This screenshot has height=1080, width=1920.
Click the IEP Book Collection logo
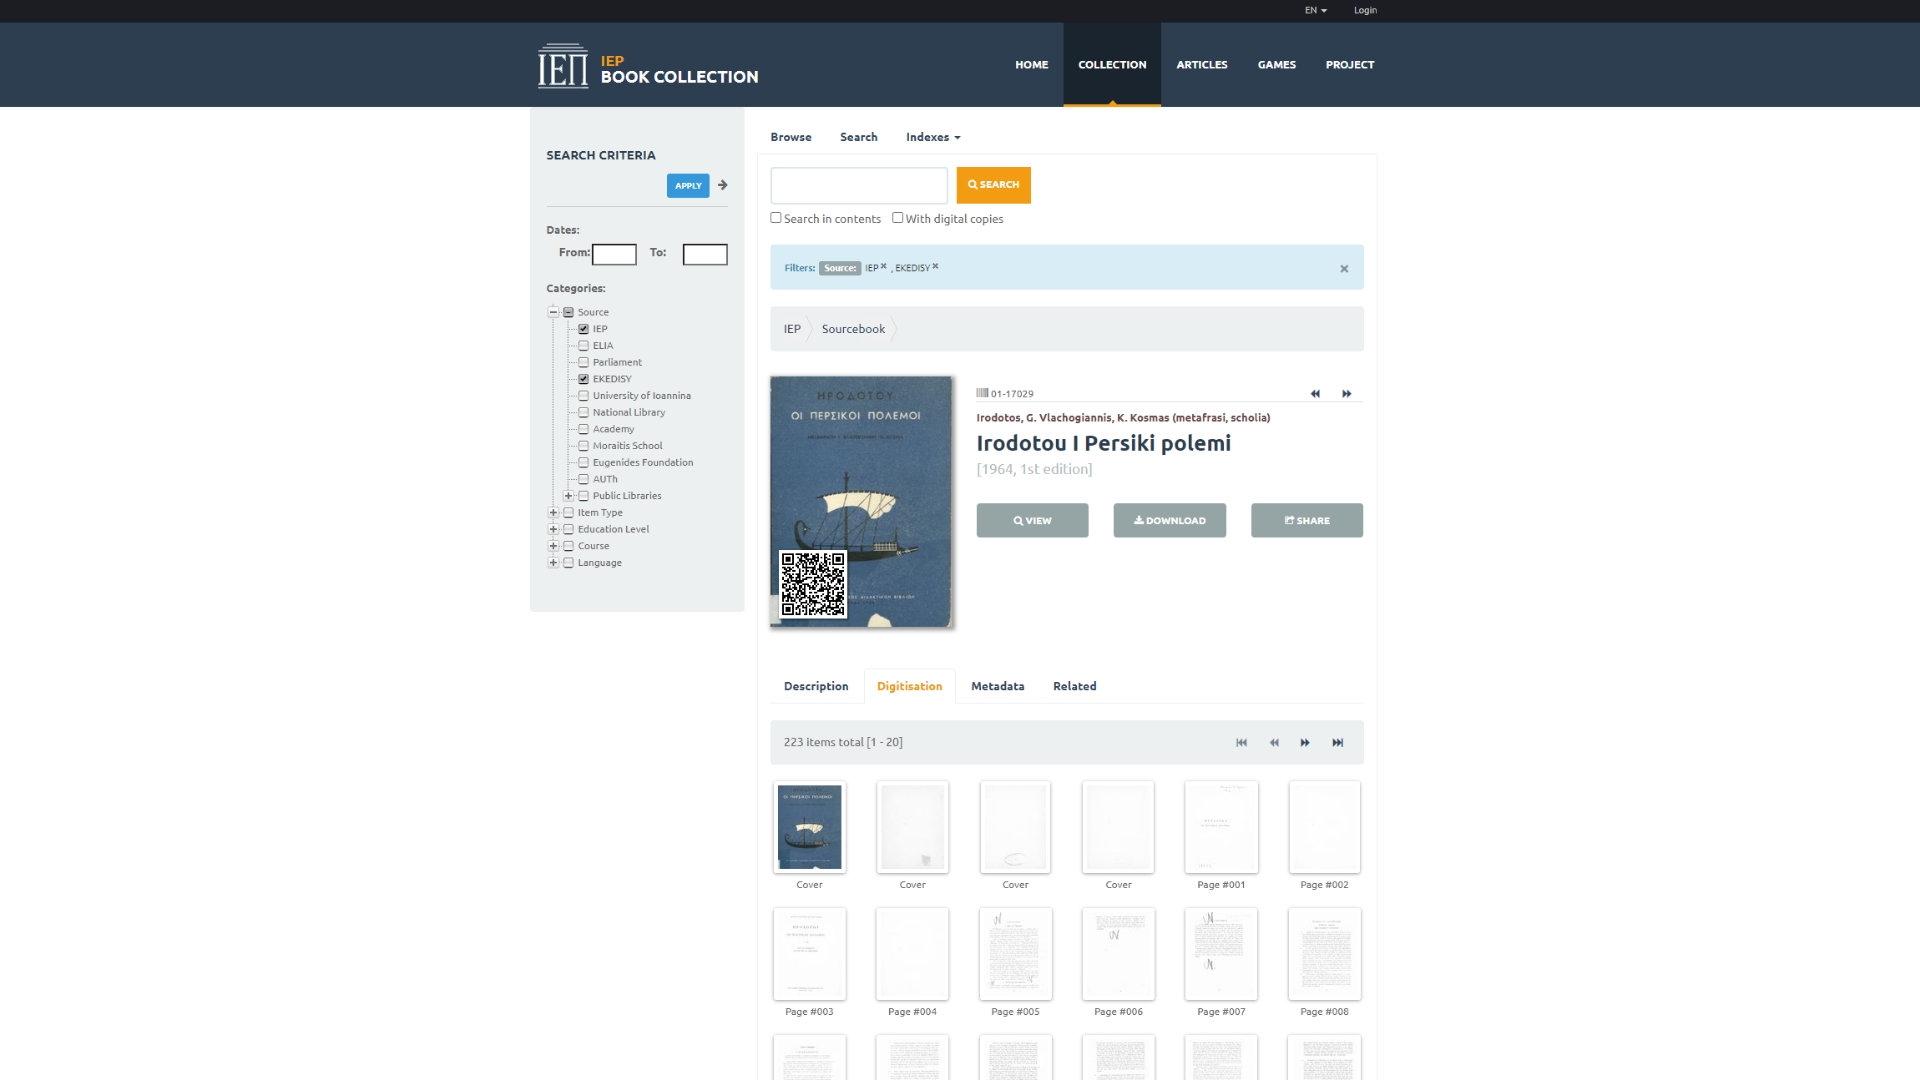click(x=648, y=66)
